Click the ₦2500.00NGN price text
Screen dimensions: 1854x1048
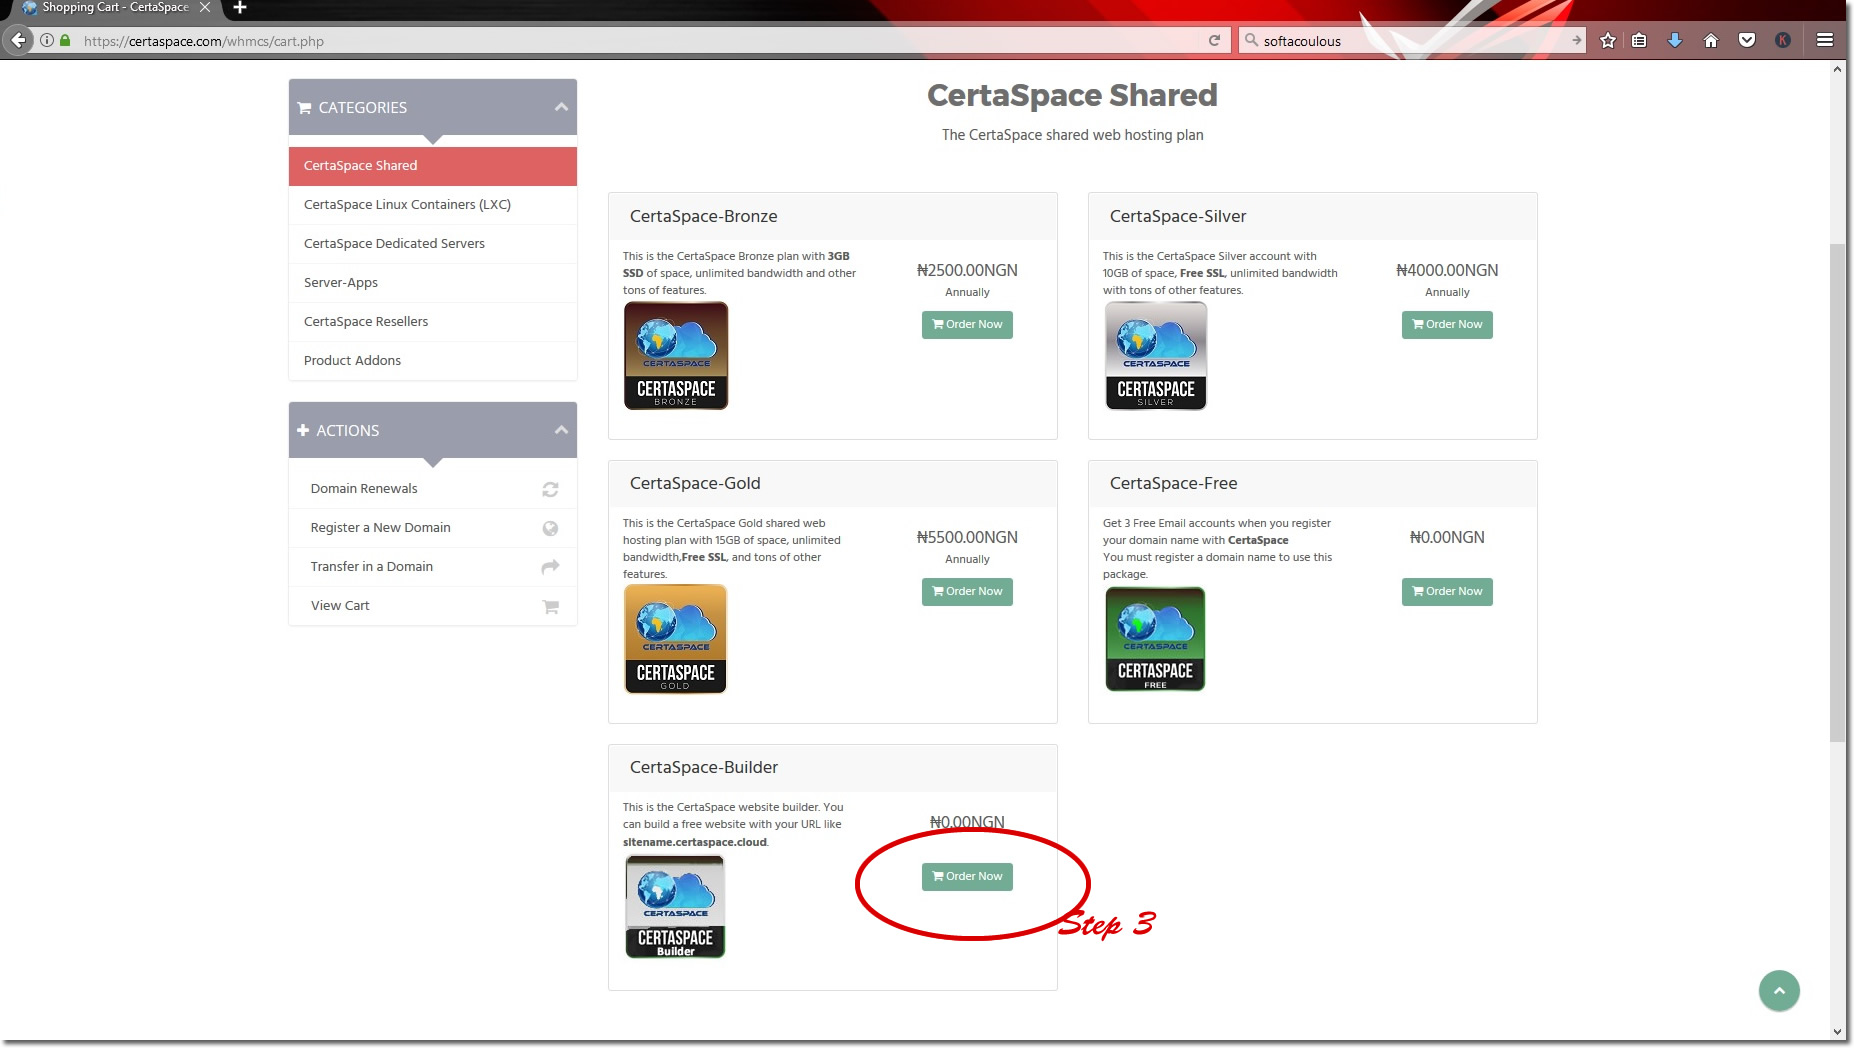(x=967, y=270)
